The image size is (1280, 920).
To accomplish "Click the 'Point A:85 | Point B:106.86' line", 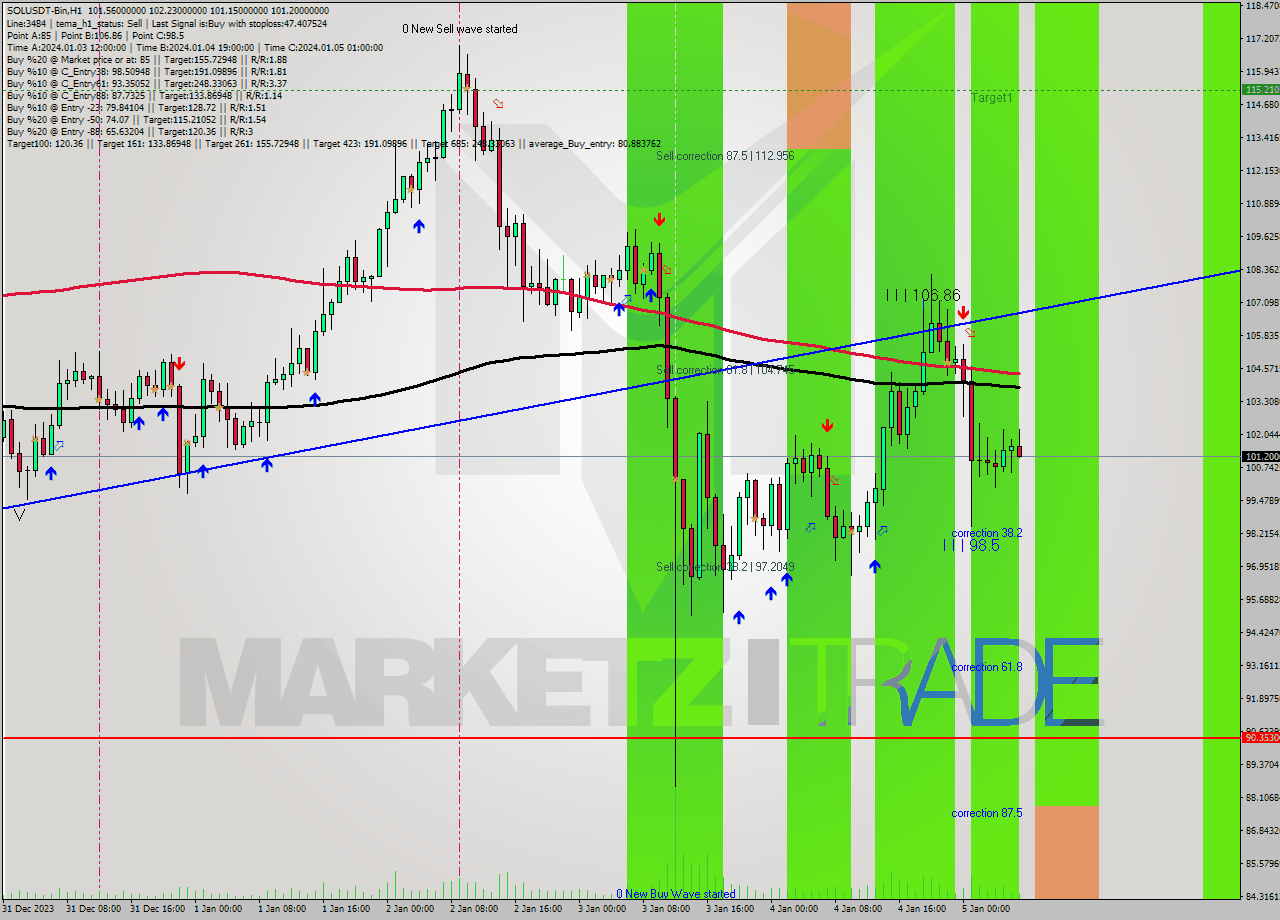I will [x=95, y=35].
